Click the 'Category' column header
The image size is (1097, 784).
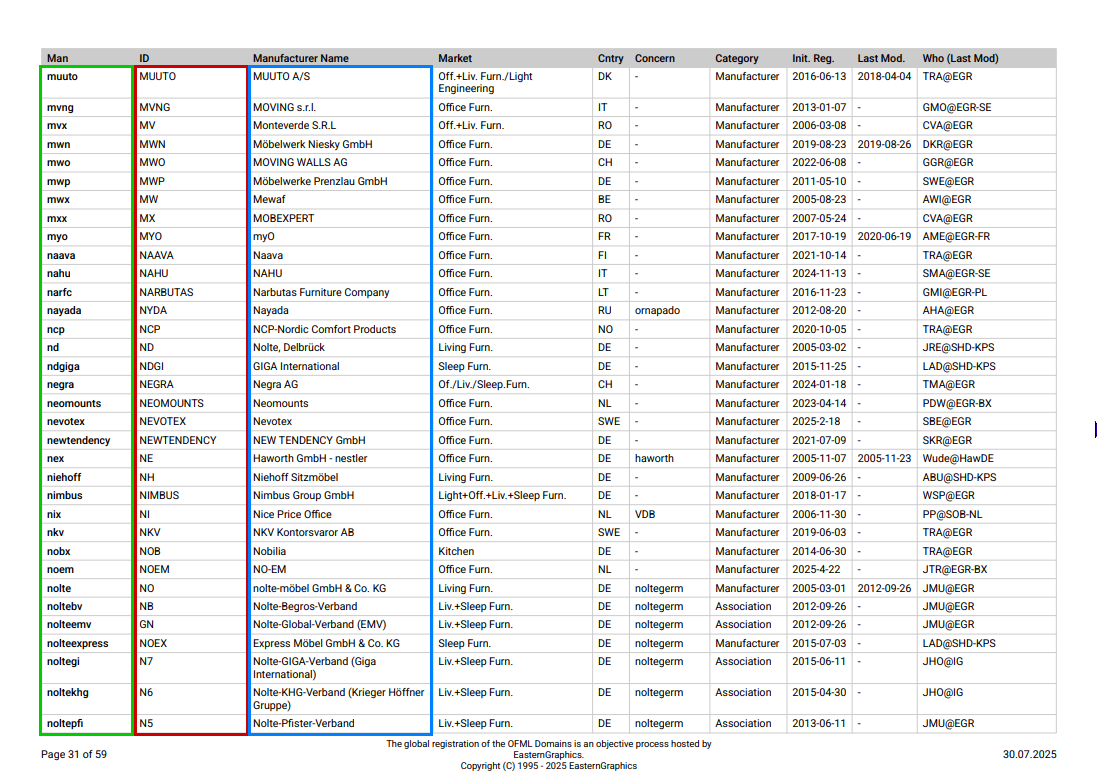736,58
